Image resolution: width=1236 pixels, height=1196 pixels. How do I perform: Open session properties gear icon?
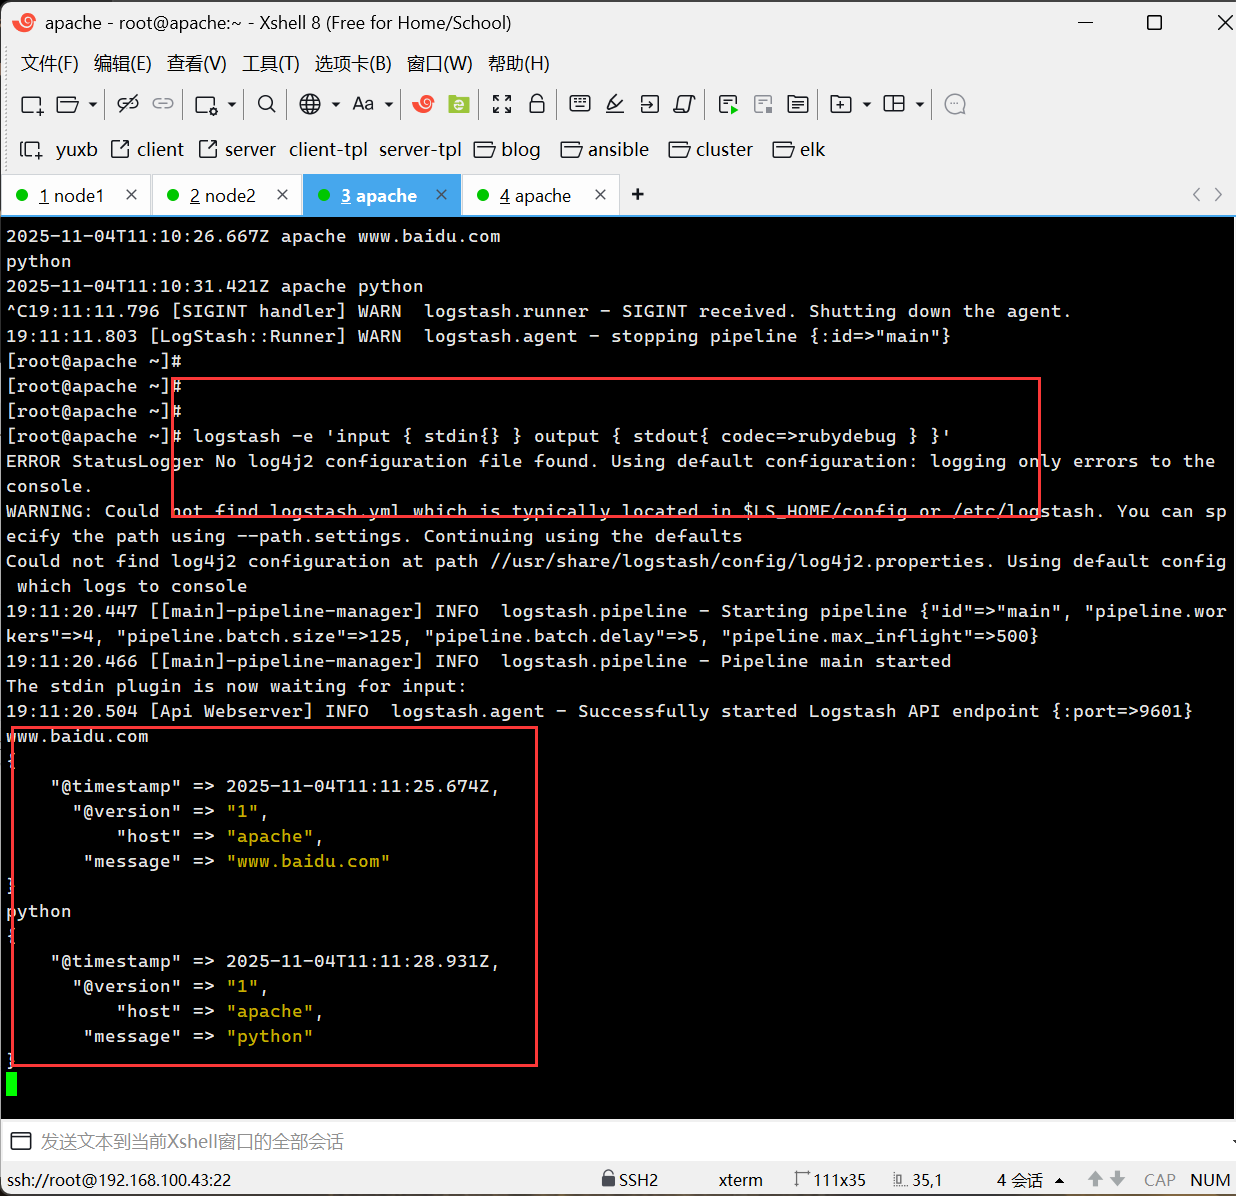(207, 104)
